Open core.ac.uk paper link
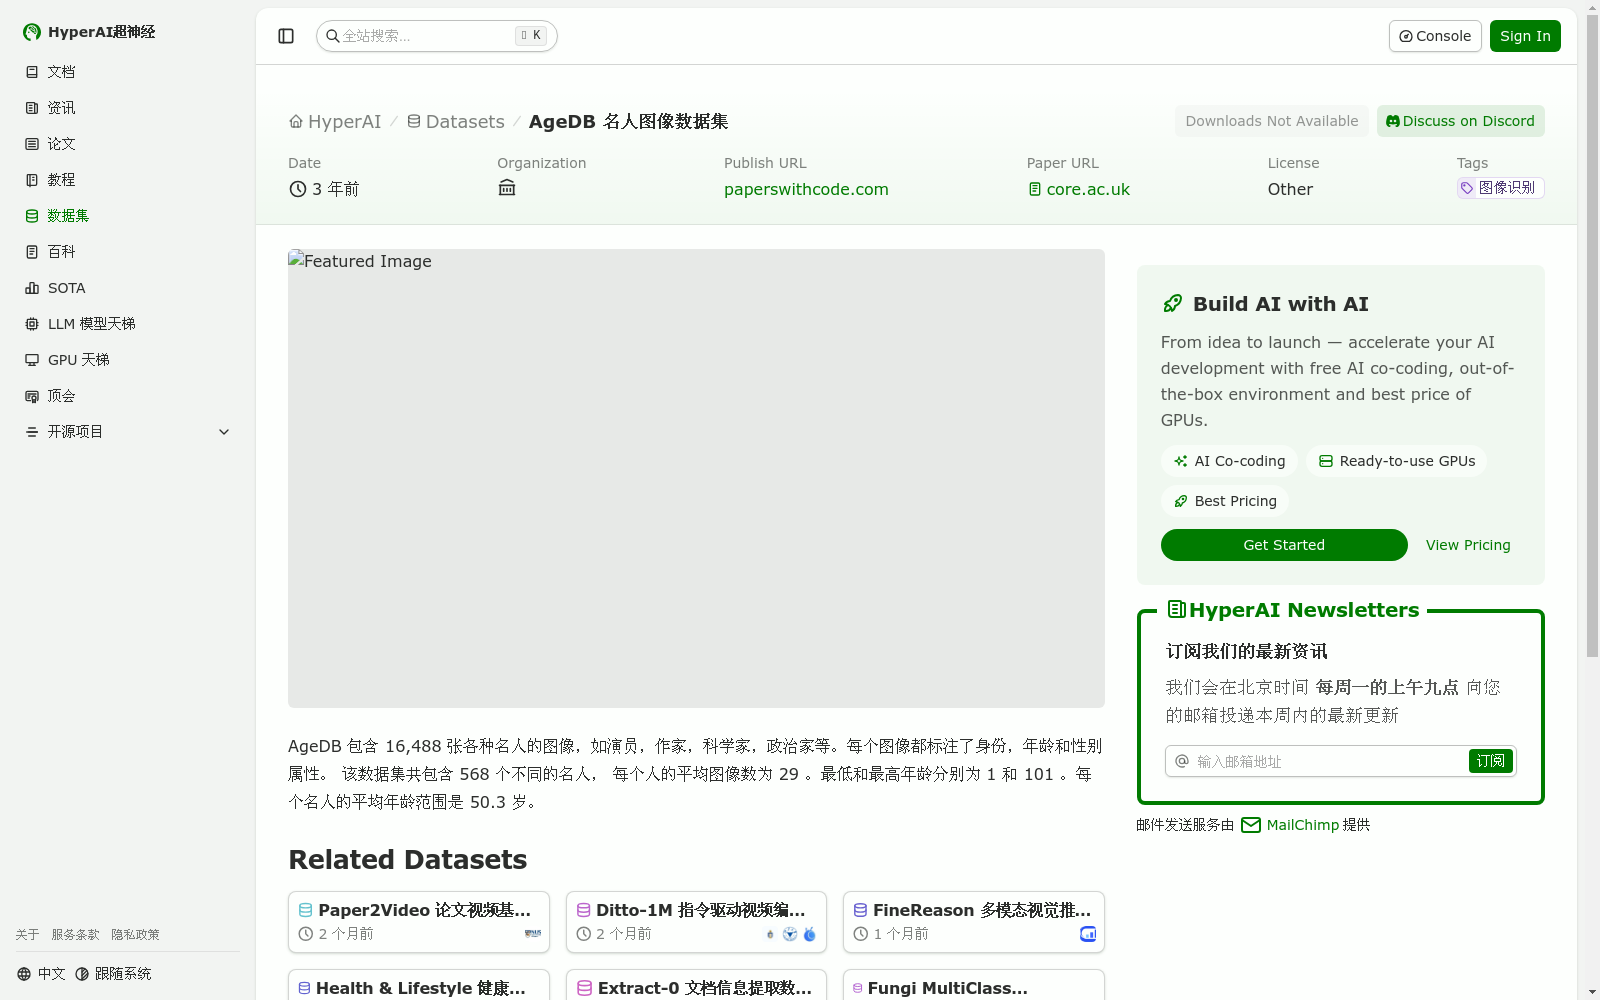 (x=1088, y=190)
